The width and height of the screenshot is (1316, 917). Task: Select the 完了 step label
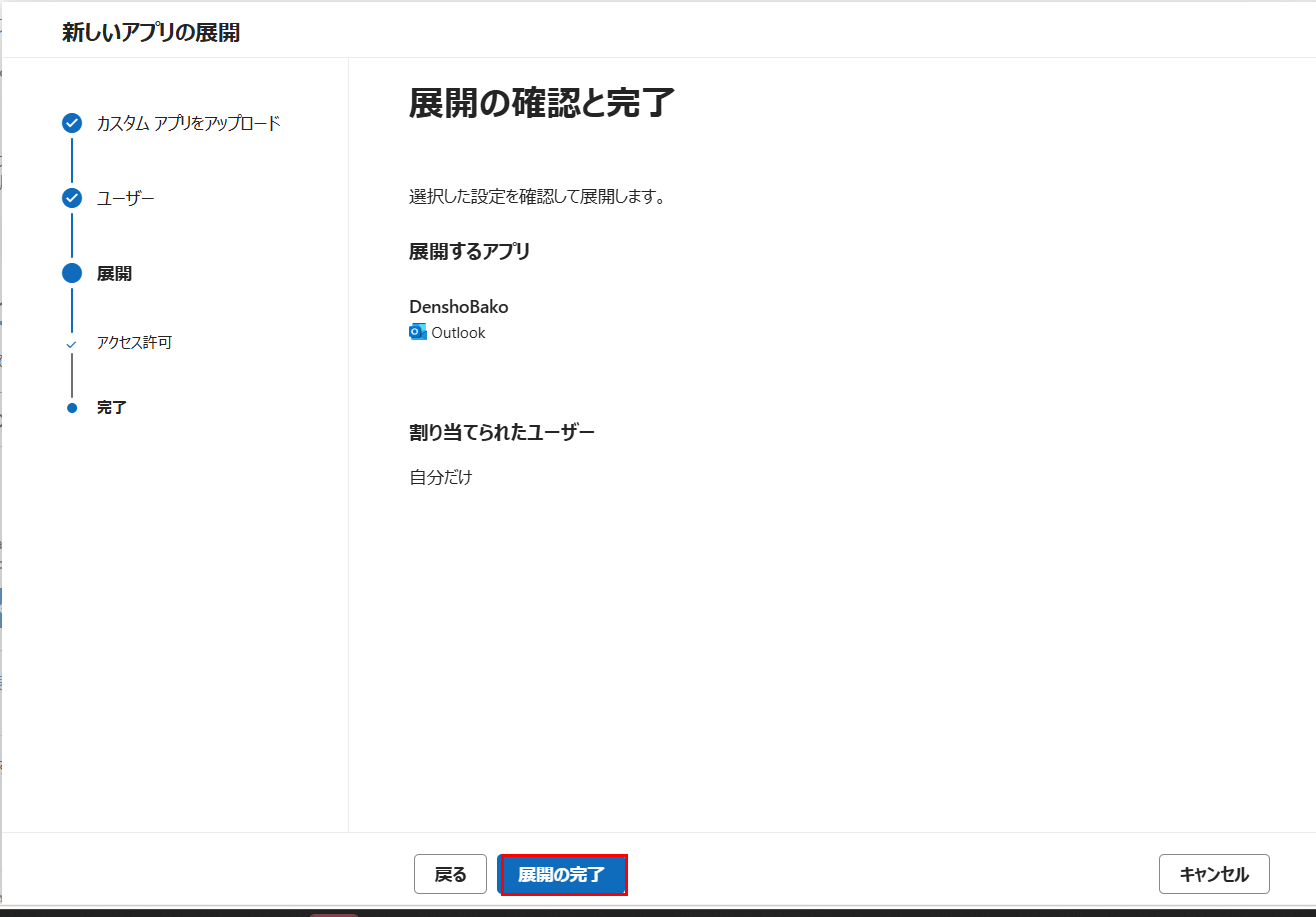click(112, 408)
